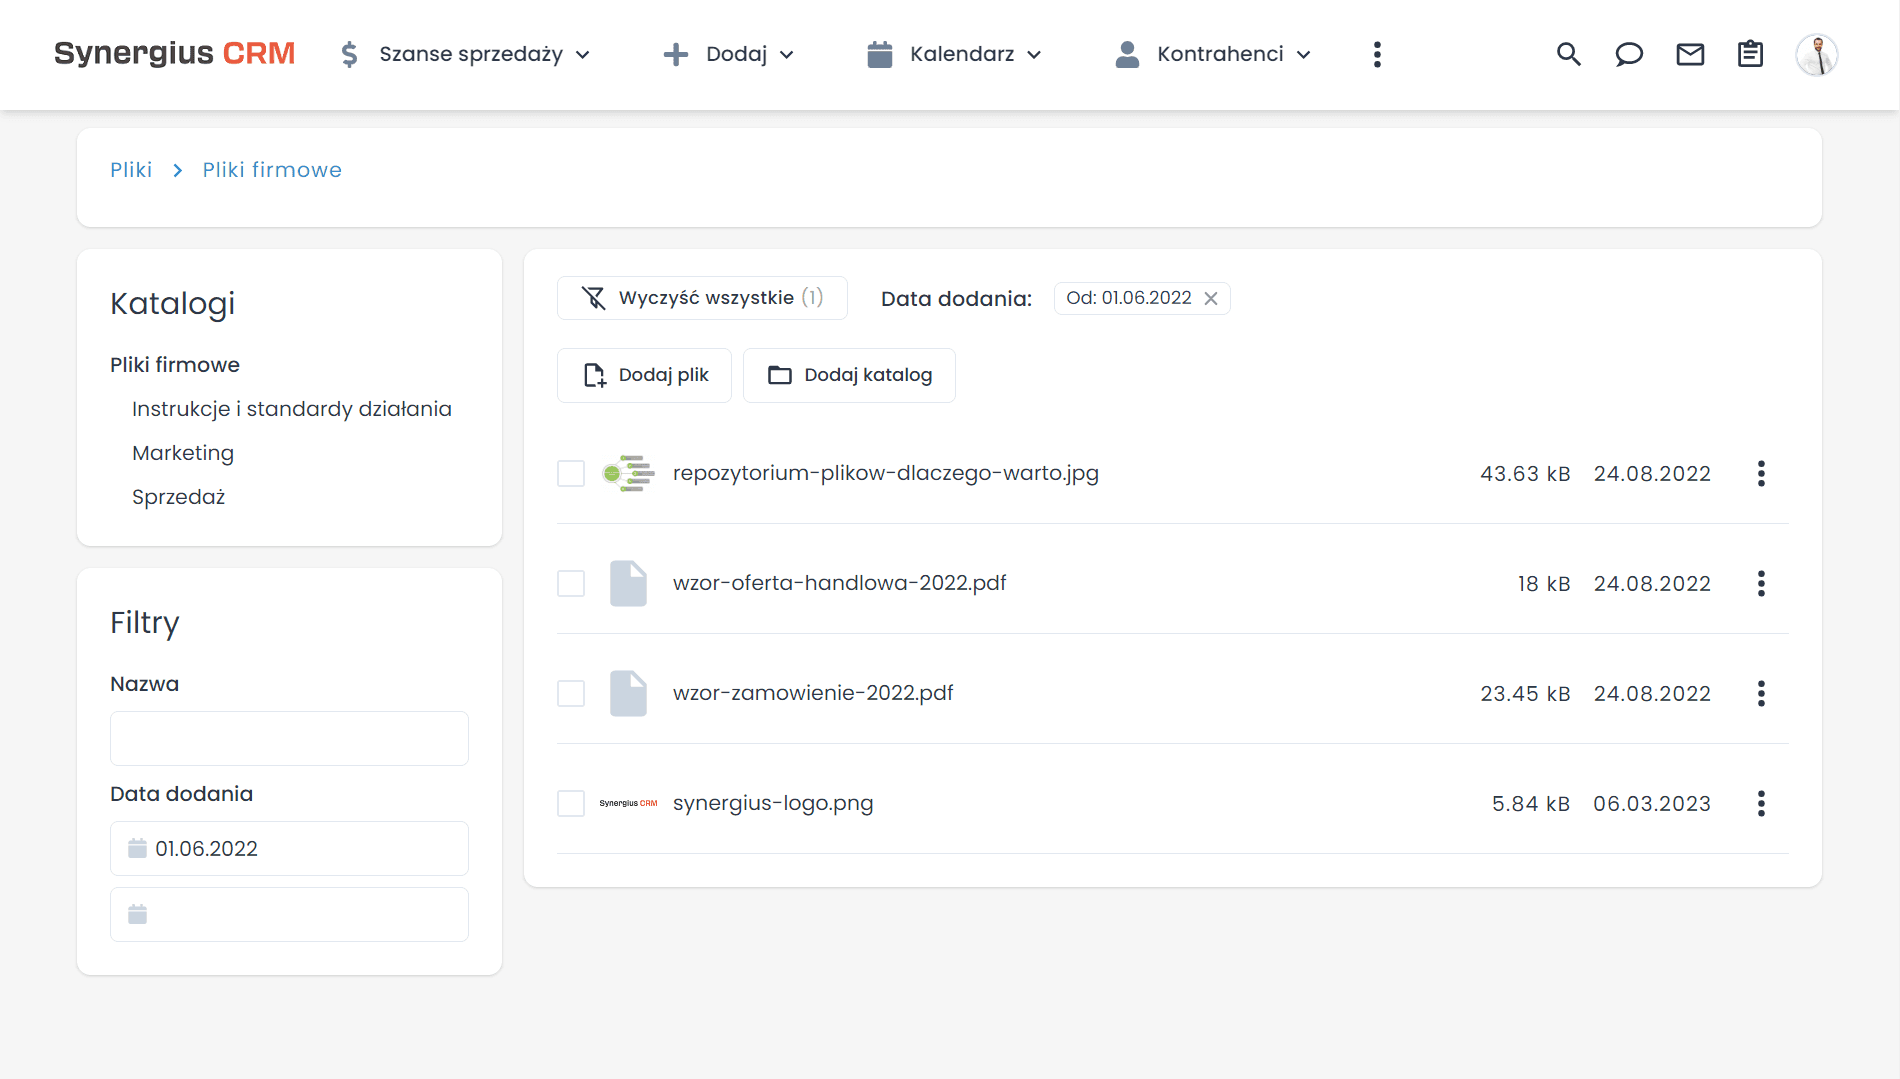Select checkbox for wzor-zamowienie-2022.pdf

coord(570,693)
